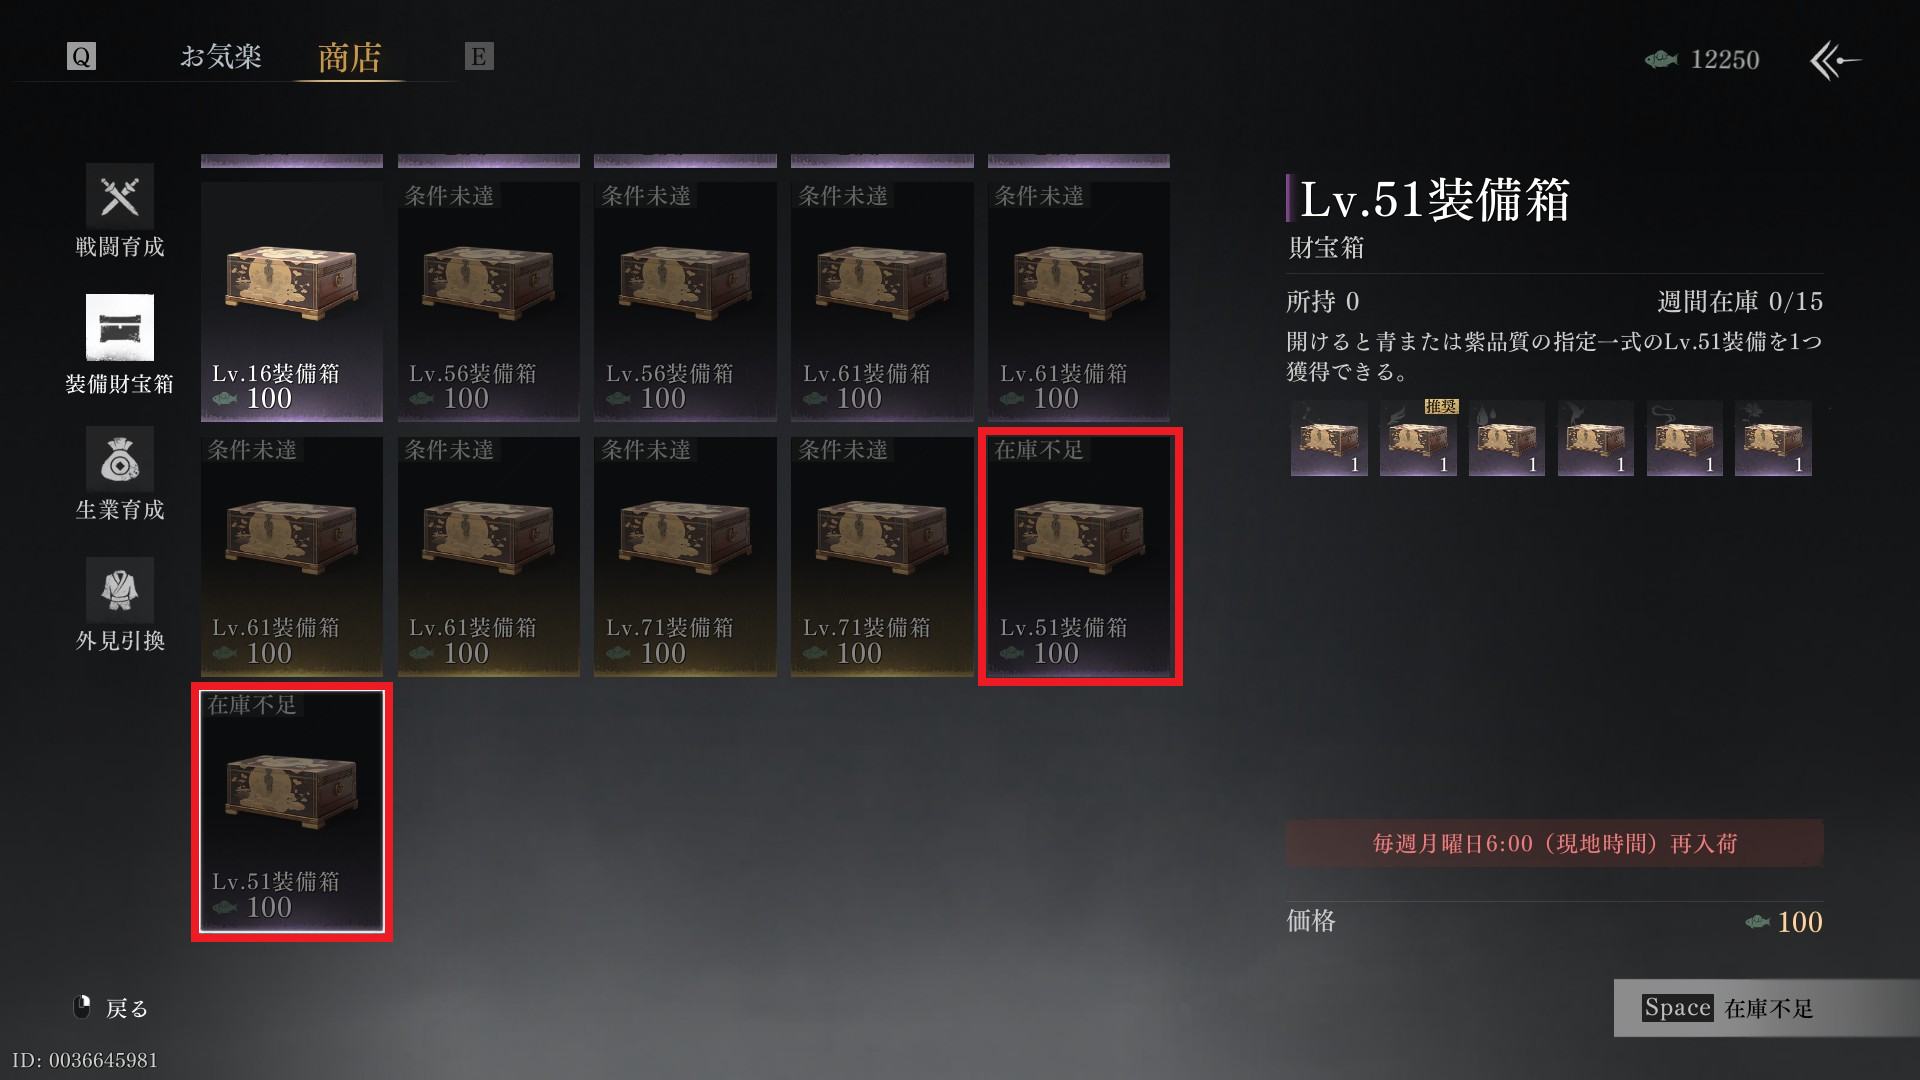Select the 商店 tab
1920x1080 pixels.
350,58
